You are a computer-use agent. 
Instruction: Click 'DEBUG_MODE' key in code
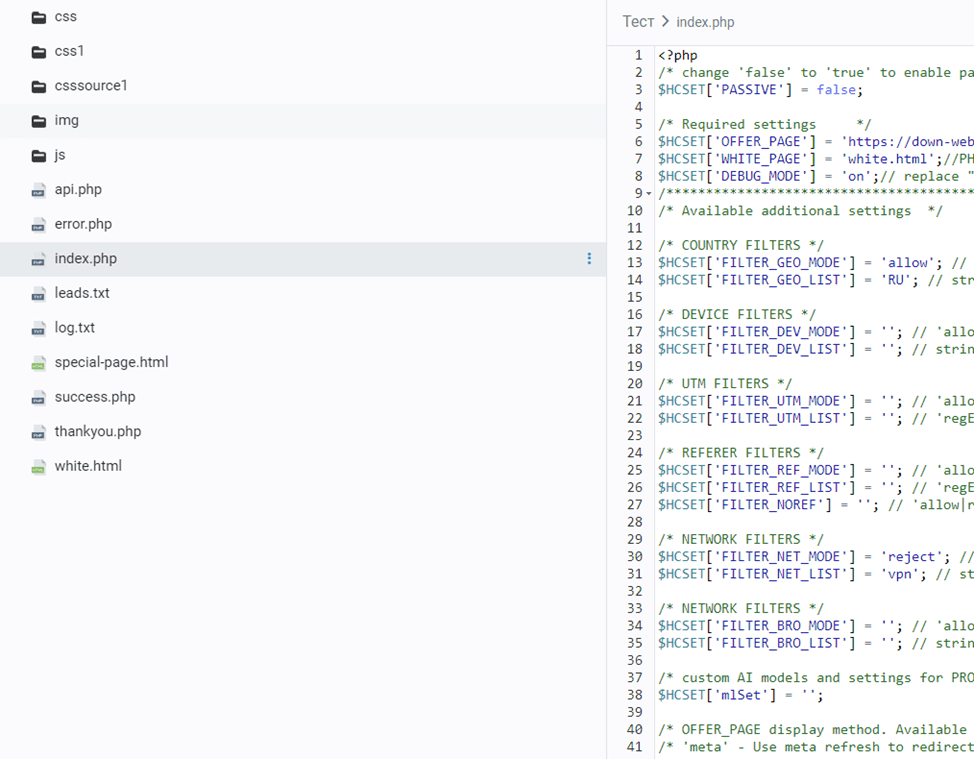click(x=764, y=176)
